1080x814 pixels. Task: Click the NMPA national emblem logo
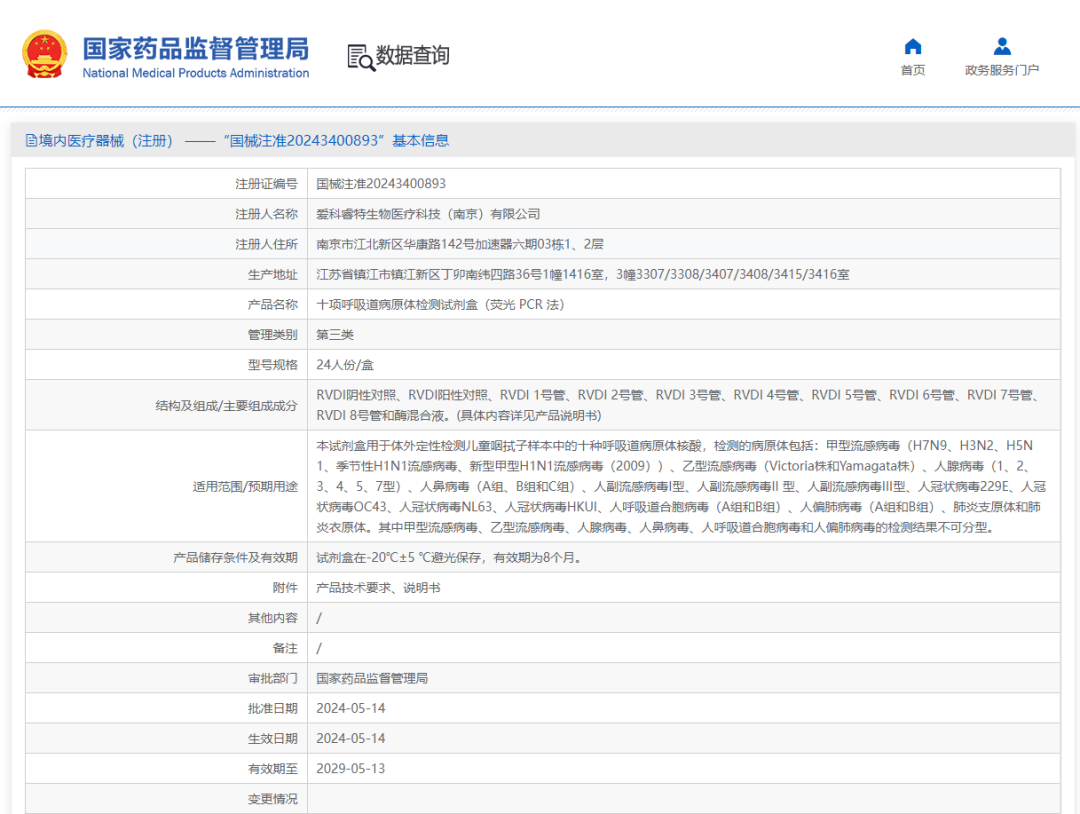click(45, 55)
